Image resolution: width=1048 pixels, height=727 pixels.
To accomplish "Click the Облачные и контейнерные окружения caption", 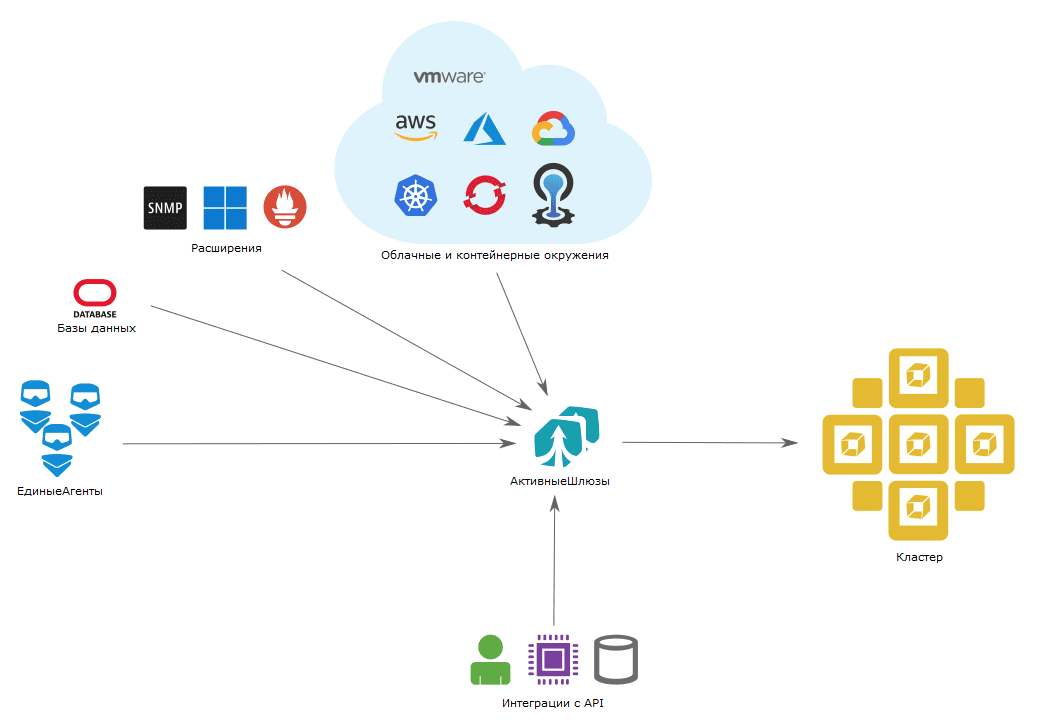I will coord(494,256).
